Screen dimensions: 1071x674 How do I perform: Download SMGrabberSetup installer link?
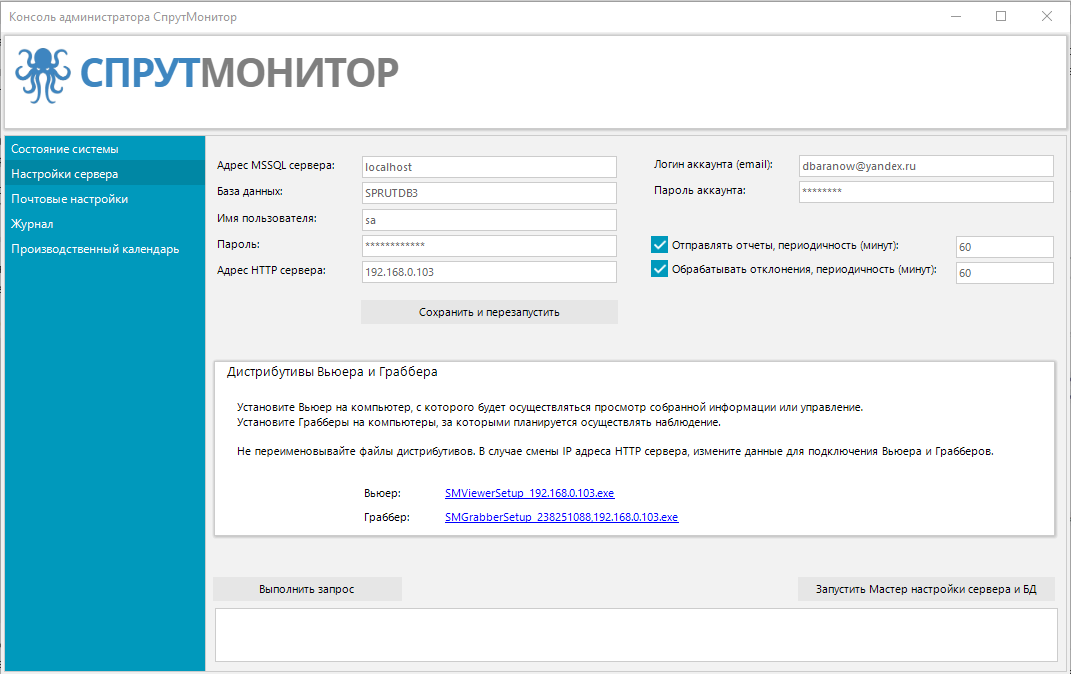coord(561,518)
